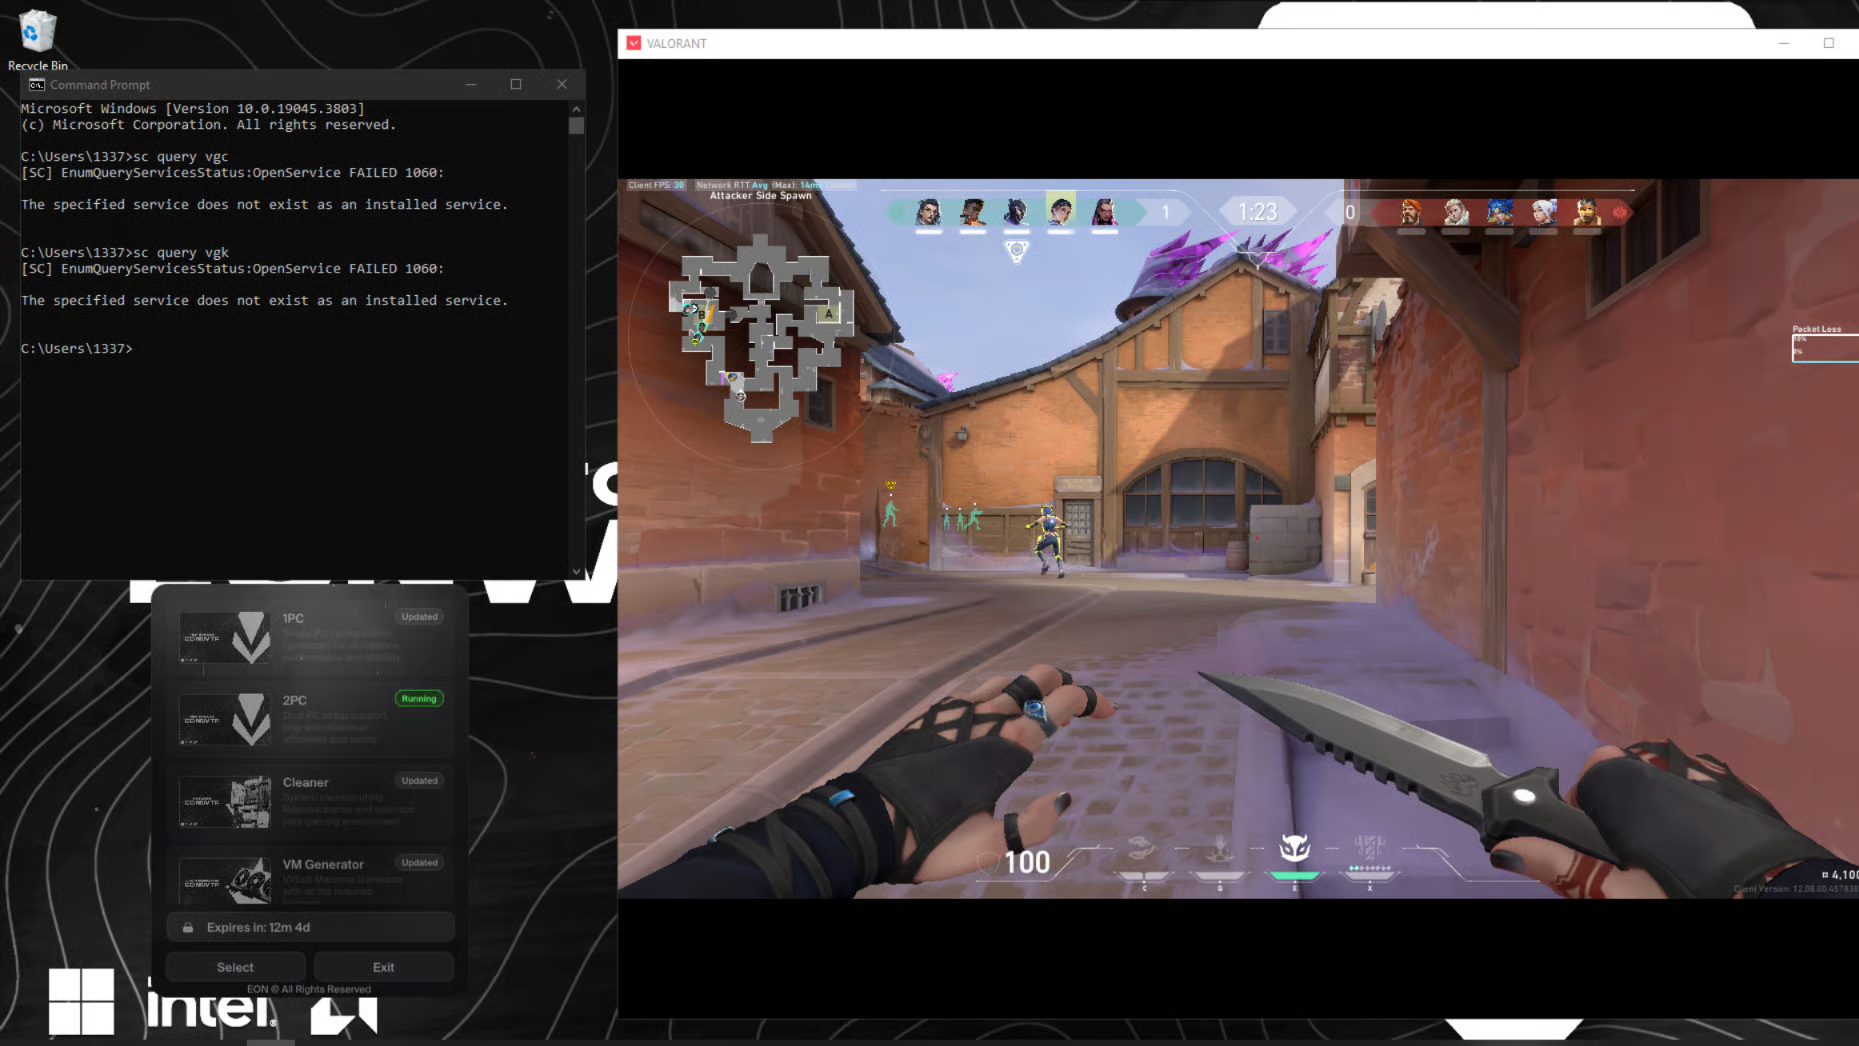This screenshot has width=1859, height=1046.
Task: Click the red spike icon on enemy bar
Action: pyautogui.click(x=1620, y=212)
